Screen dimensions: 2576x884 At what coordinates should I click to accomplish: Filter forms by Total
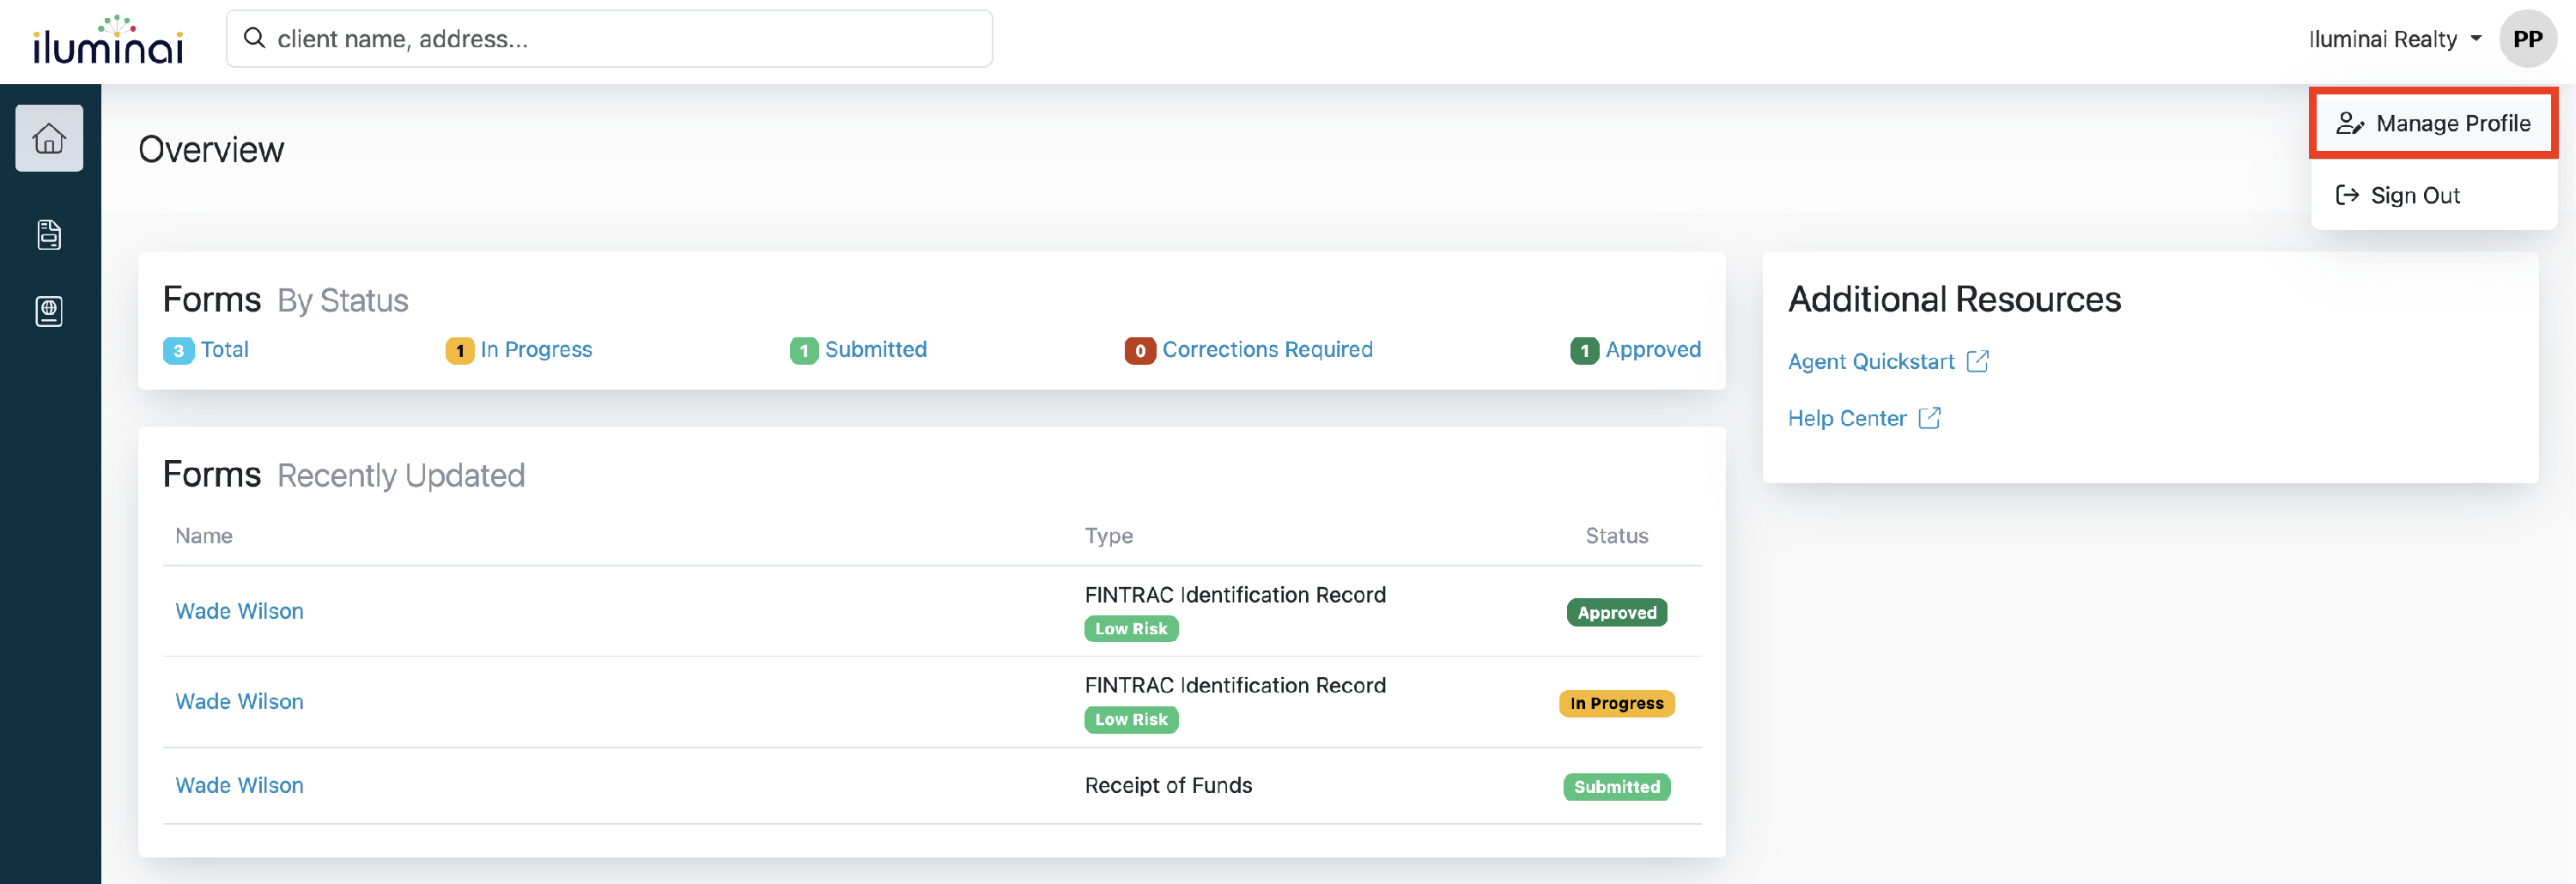coord(224,350)
